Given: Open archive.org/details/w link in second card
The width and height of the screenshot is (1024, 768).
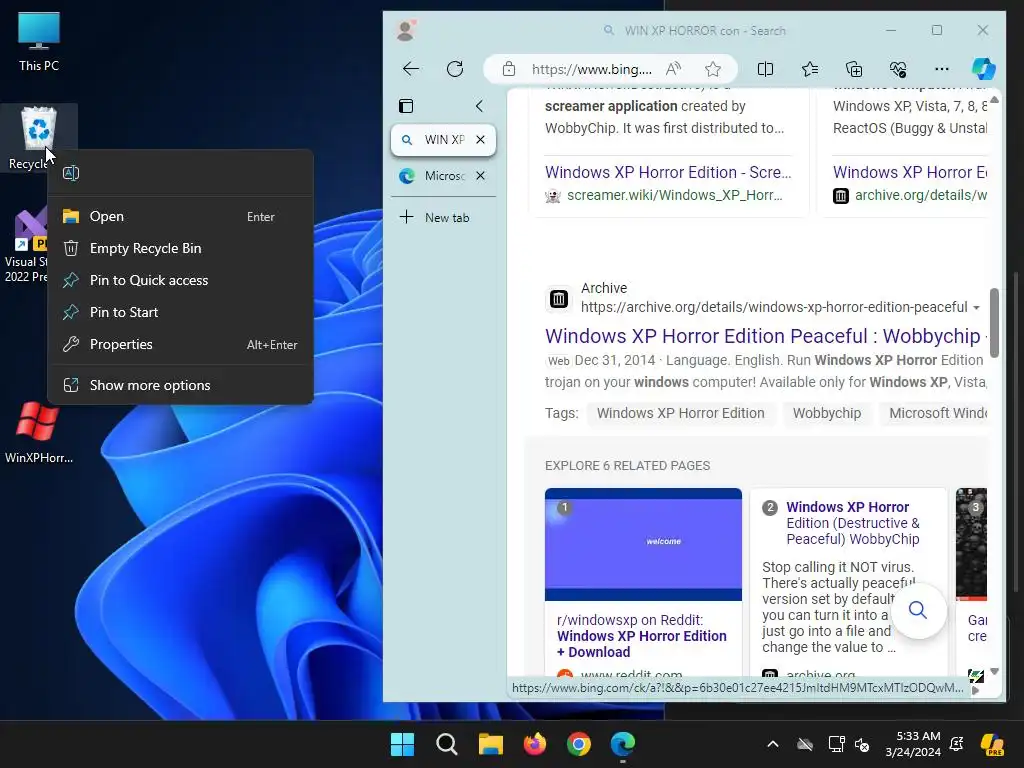Looking at the screenshot, I should tap(920, 195).
